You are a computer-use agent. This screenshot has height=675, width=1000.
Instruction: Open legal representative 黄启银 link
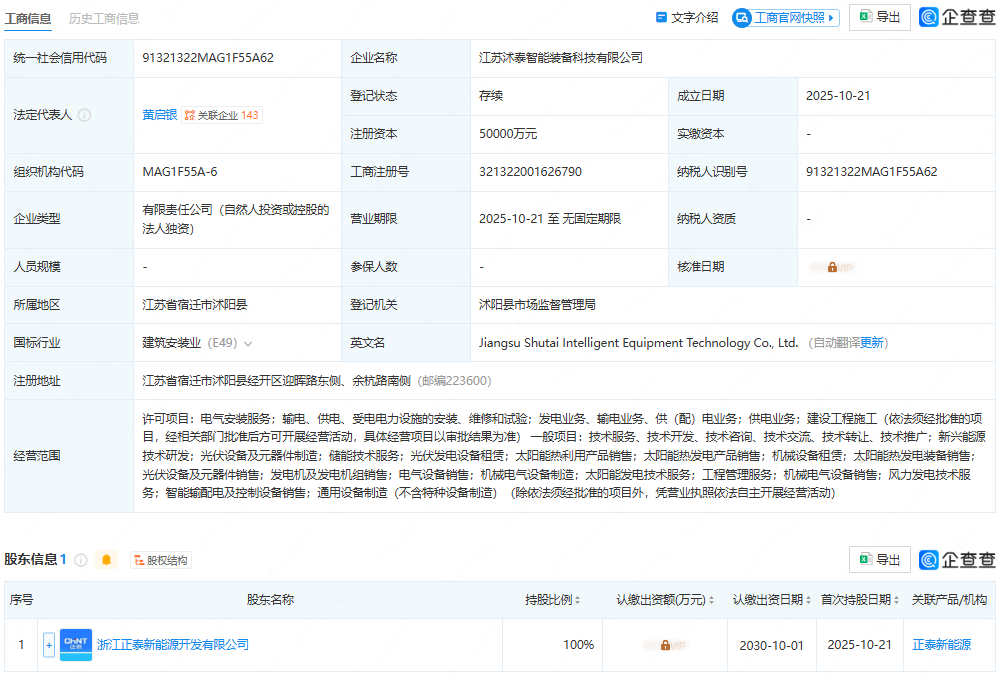pos(159,115)
